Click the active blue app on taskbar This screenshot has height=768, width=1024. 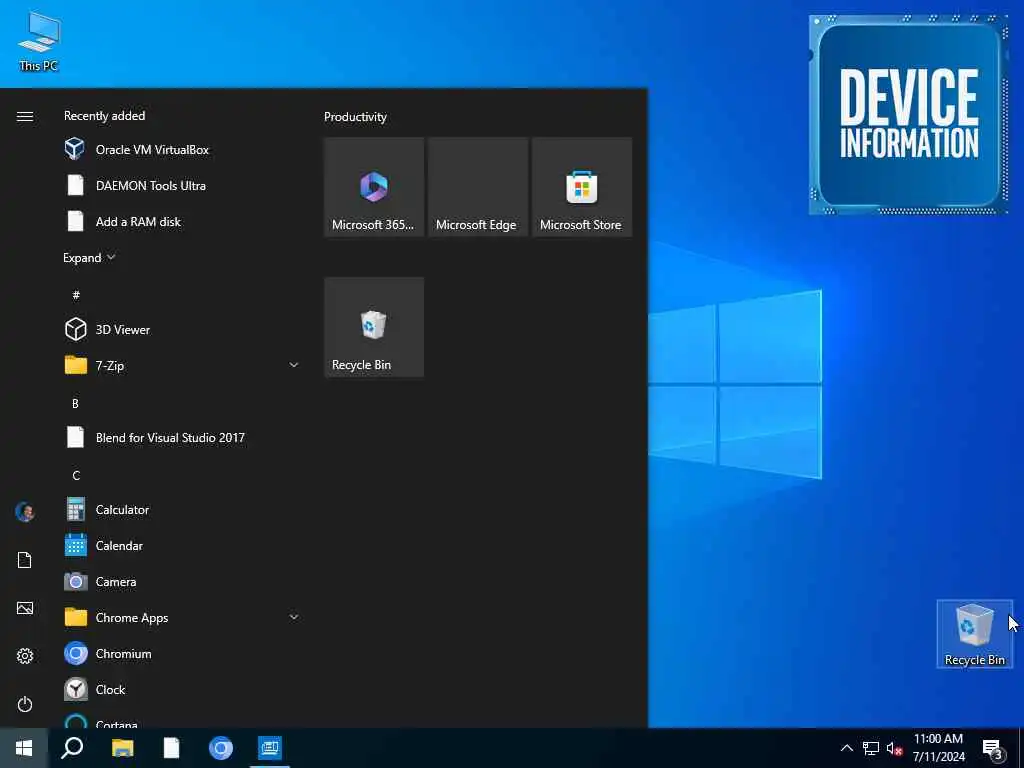[x=270, y=748]
